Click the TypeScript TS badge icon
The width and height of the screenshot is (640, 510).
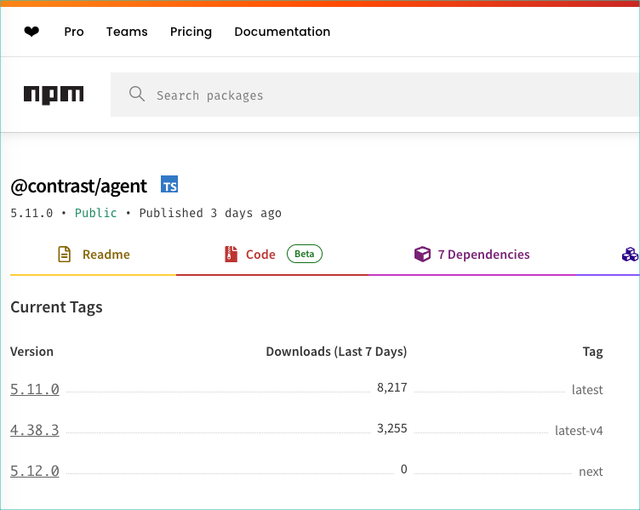pyautogui.click(x=170, y=185)
